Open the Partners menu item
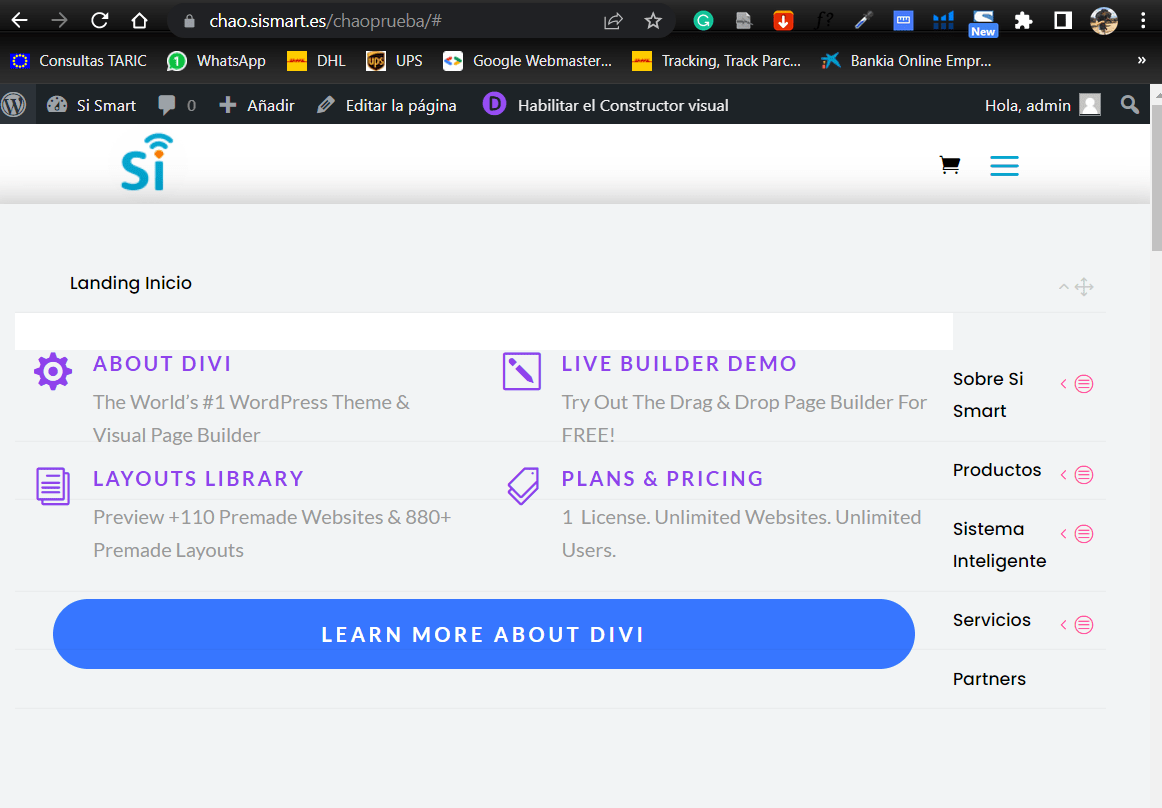The height and width of the screenshot is (808, 1162). click(x=989, y=679)
